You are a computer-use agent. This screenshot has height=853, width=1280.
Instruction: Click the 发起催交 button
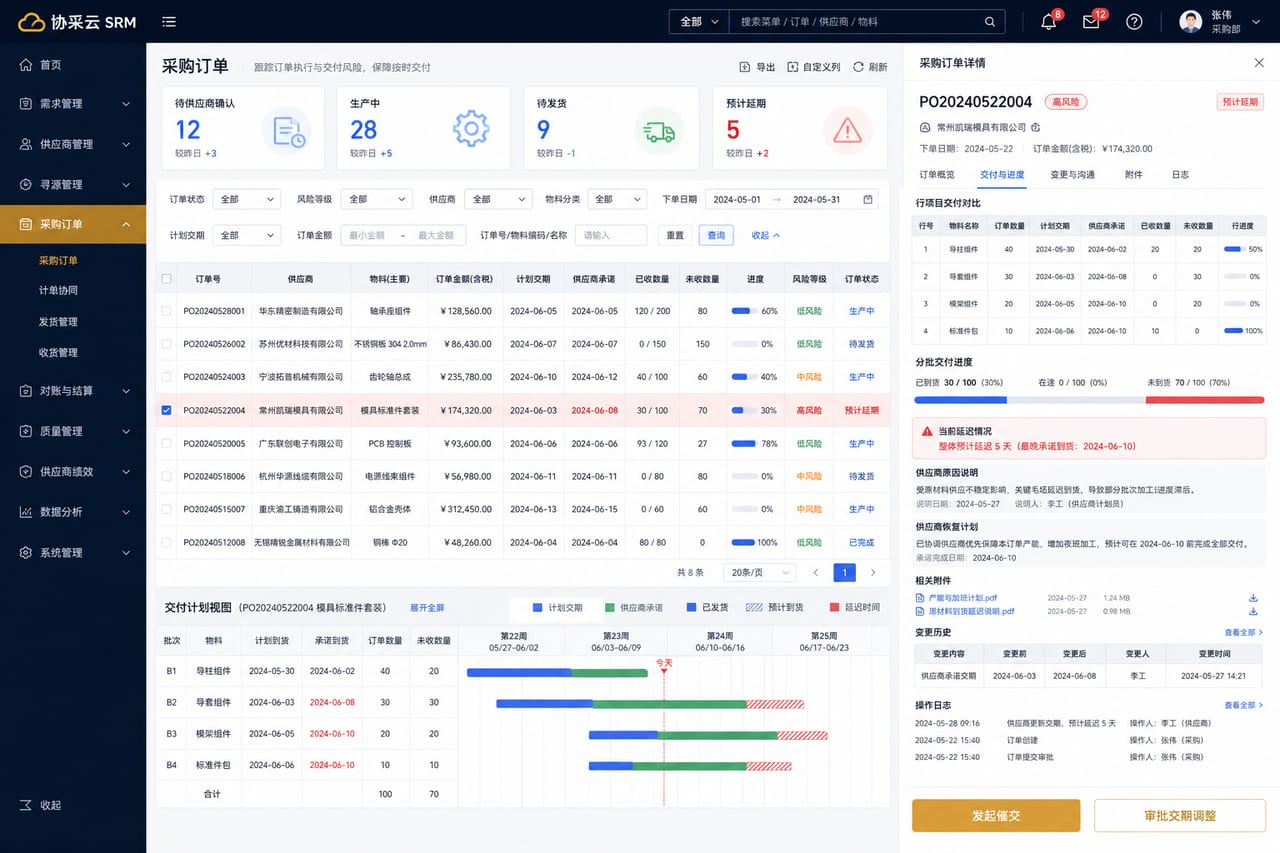[996, 816]
